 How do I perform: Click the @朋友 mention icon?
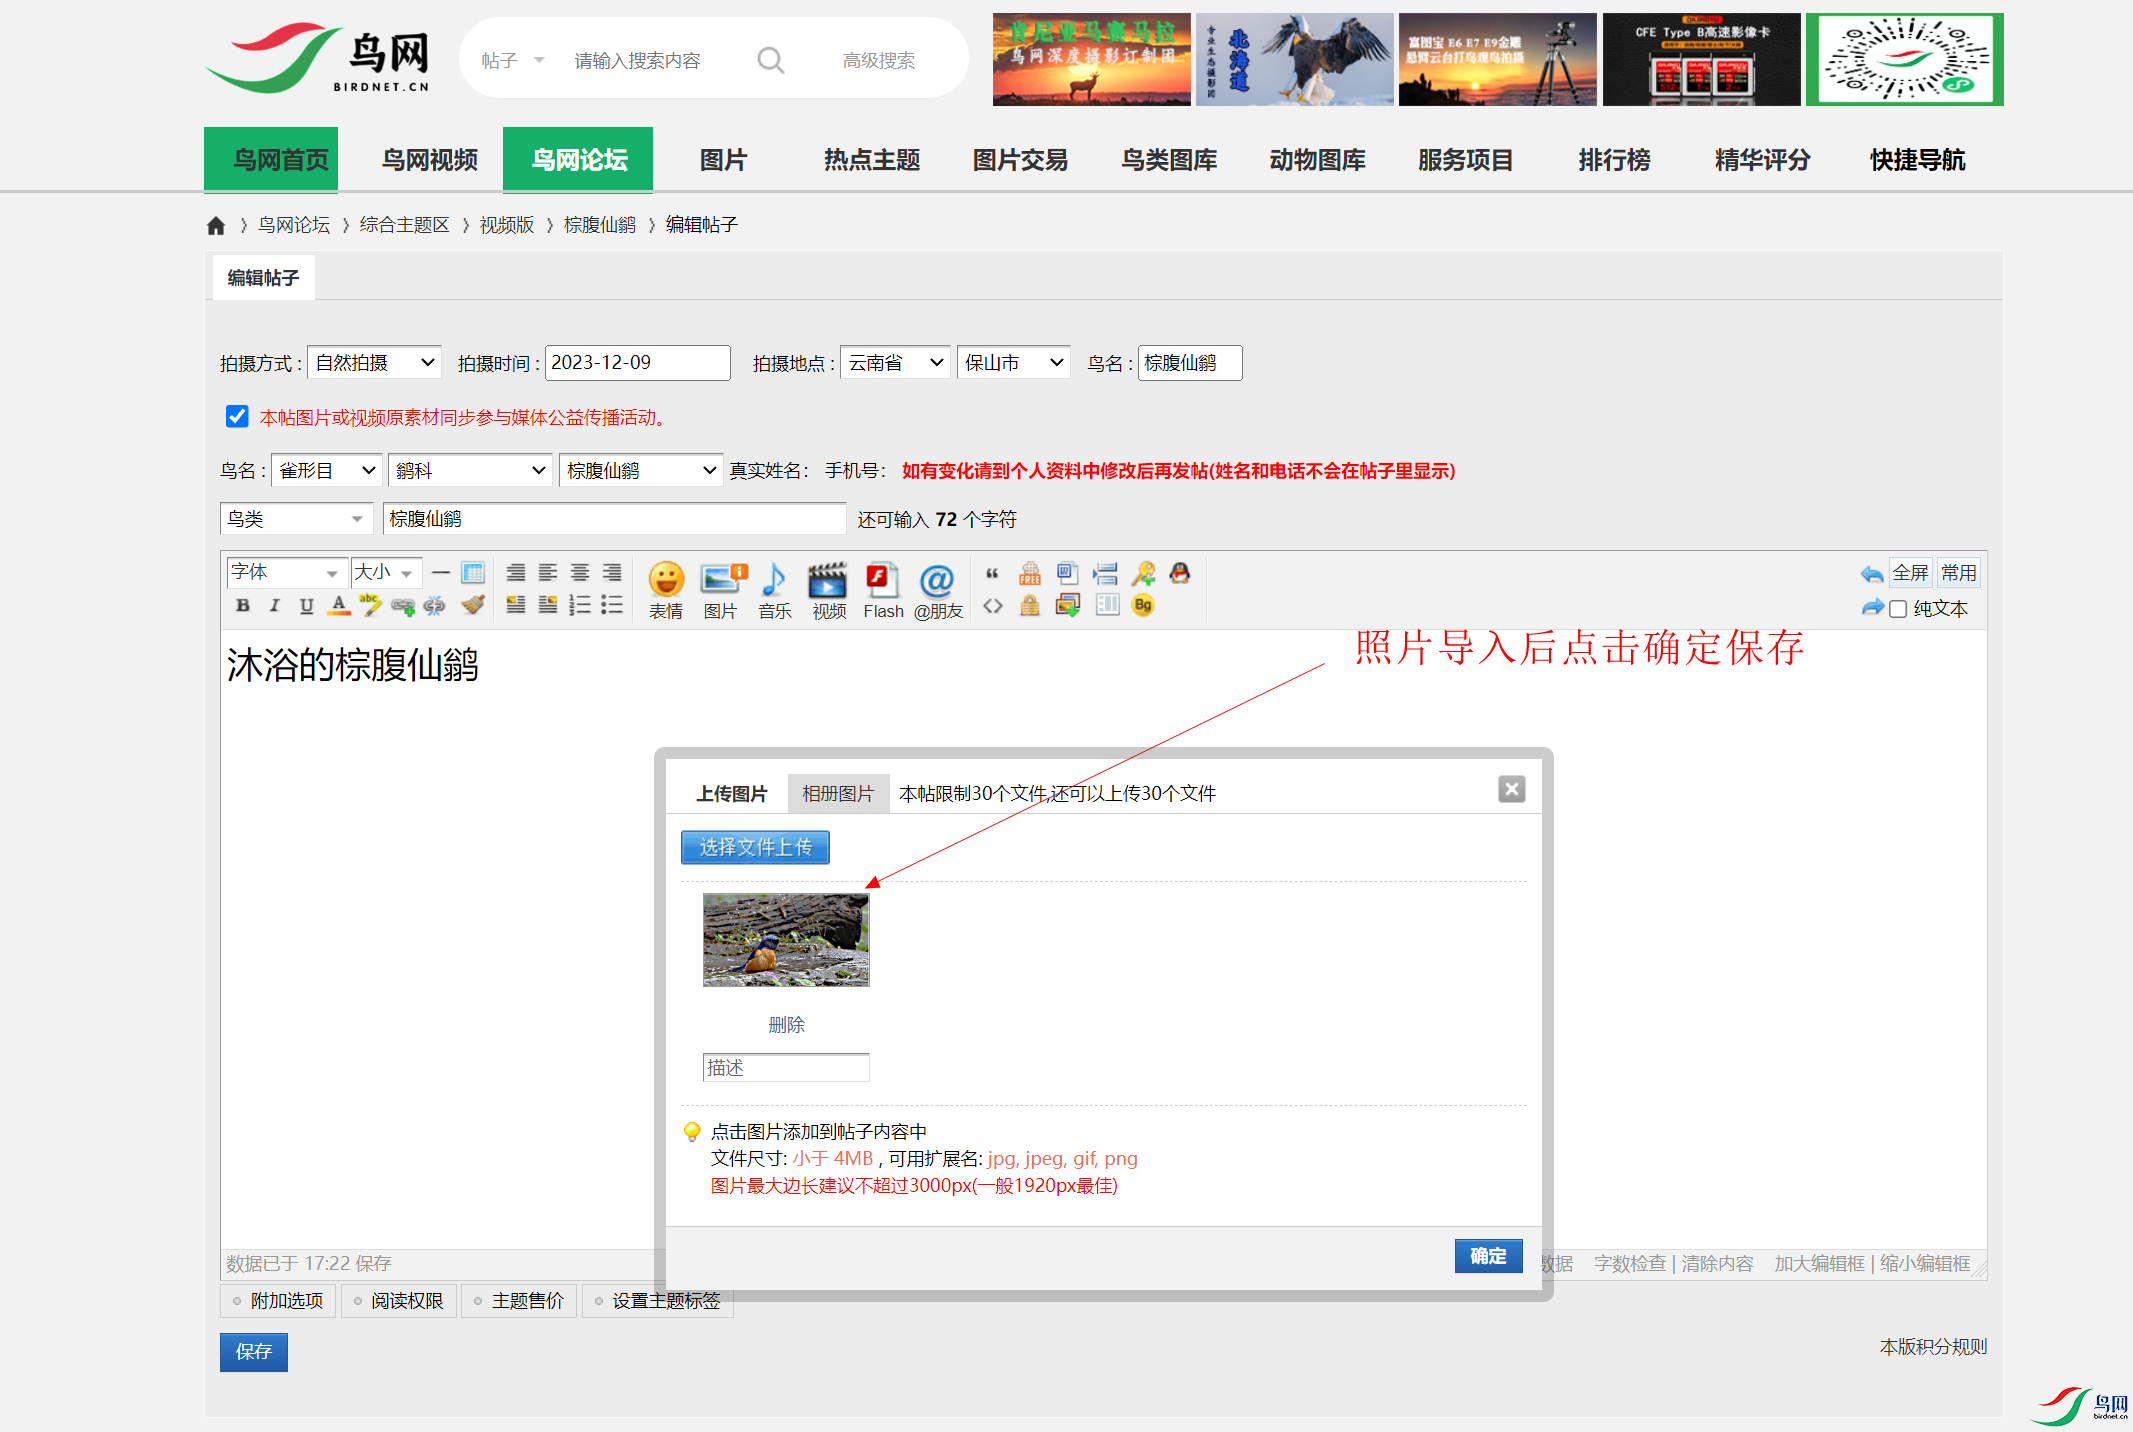[937, 590]
